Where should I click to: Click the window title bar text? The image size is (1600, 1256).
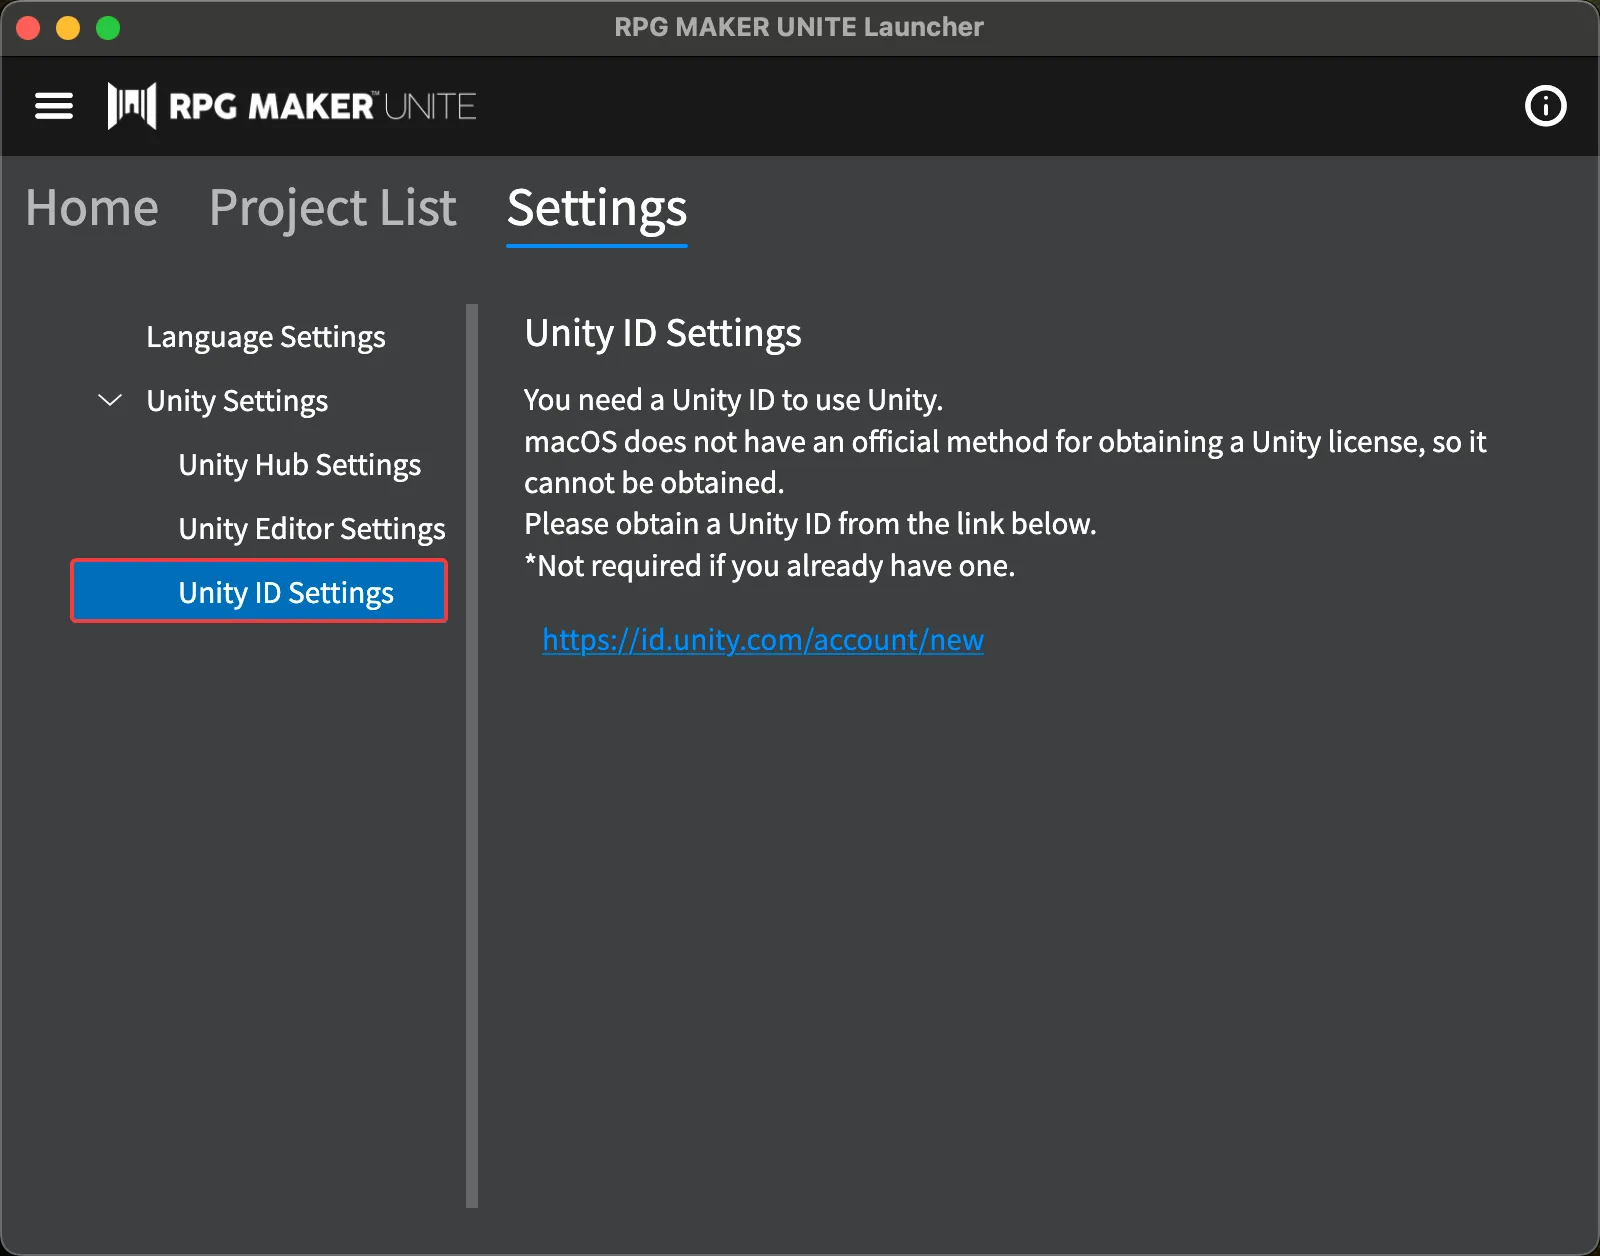click(x=798, y=27)
